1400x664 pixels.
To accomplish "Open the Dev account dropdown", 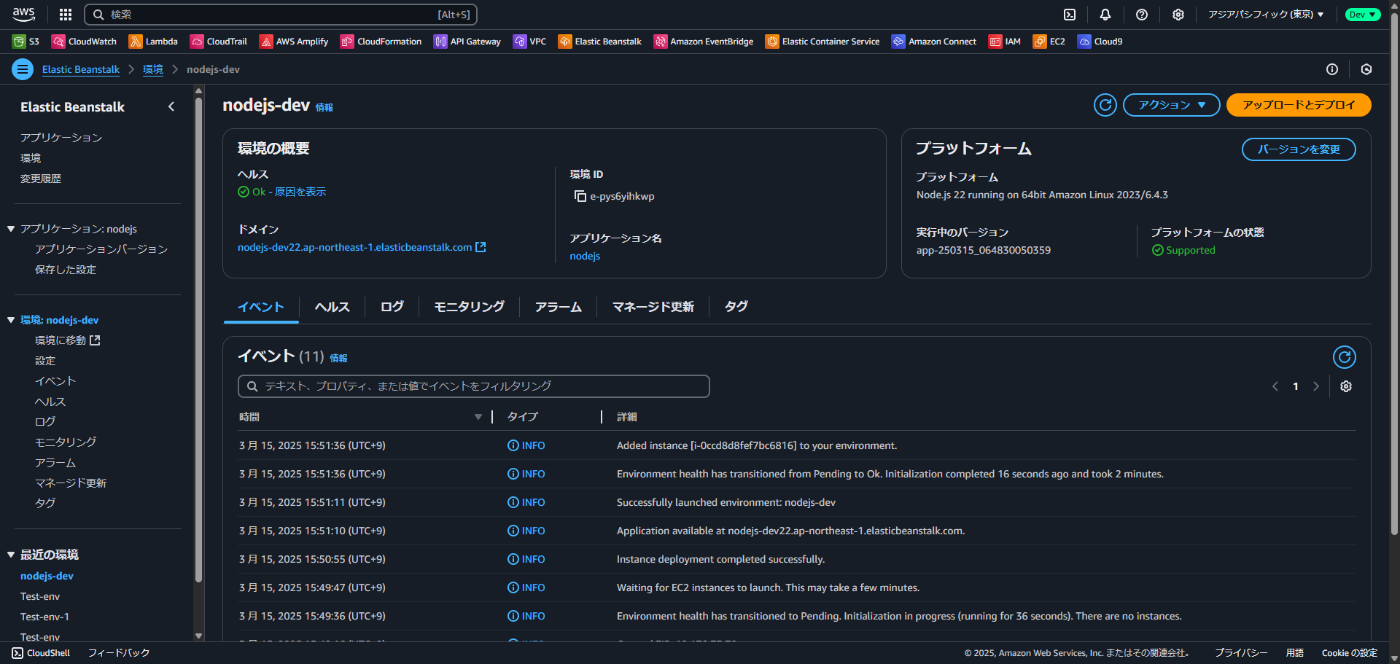I will (1362, 15).
